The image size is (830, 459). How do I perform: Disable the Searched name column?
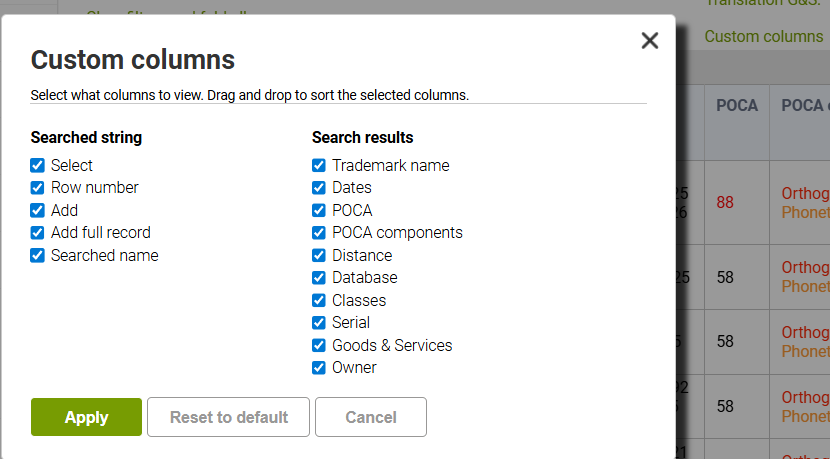pyautogui.click(x=38, y=256)
